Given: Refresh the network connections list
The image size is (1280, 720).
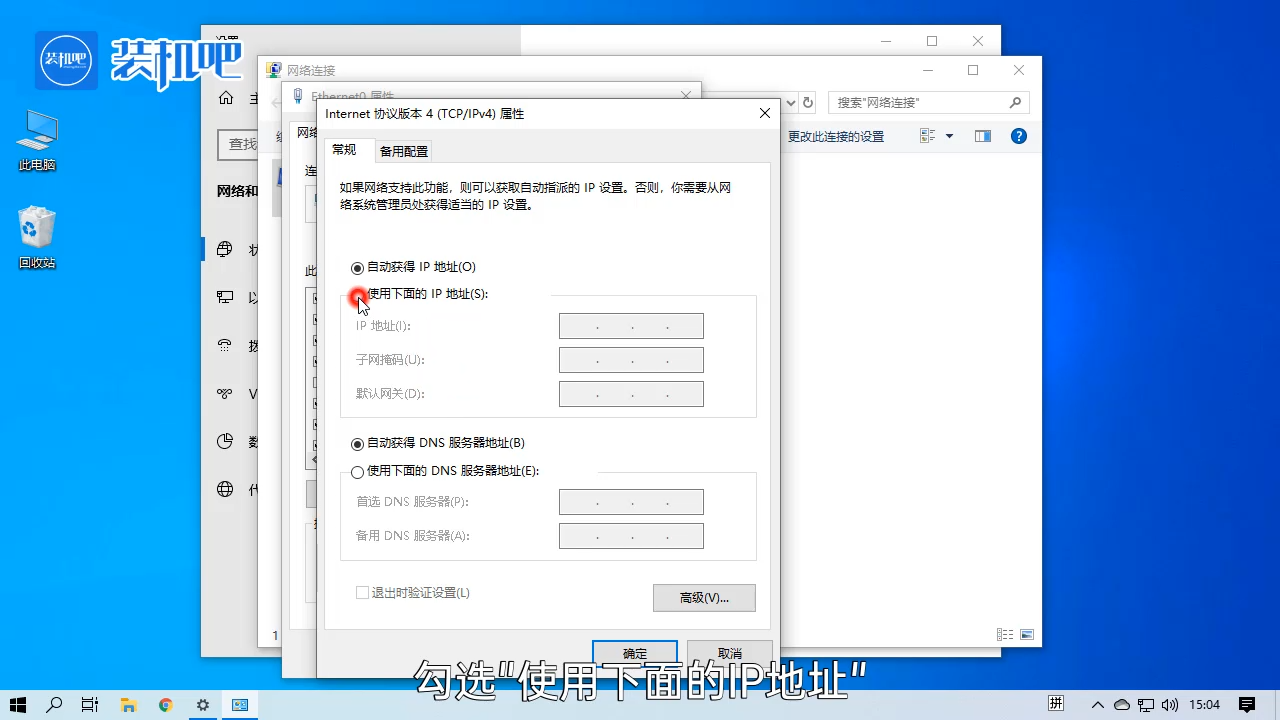Looking at the screenshot, I should click(808, 102).
